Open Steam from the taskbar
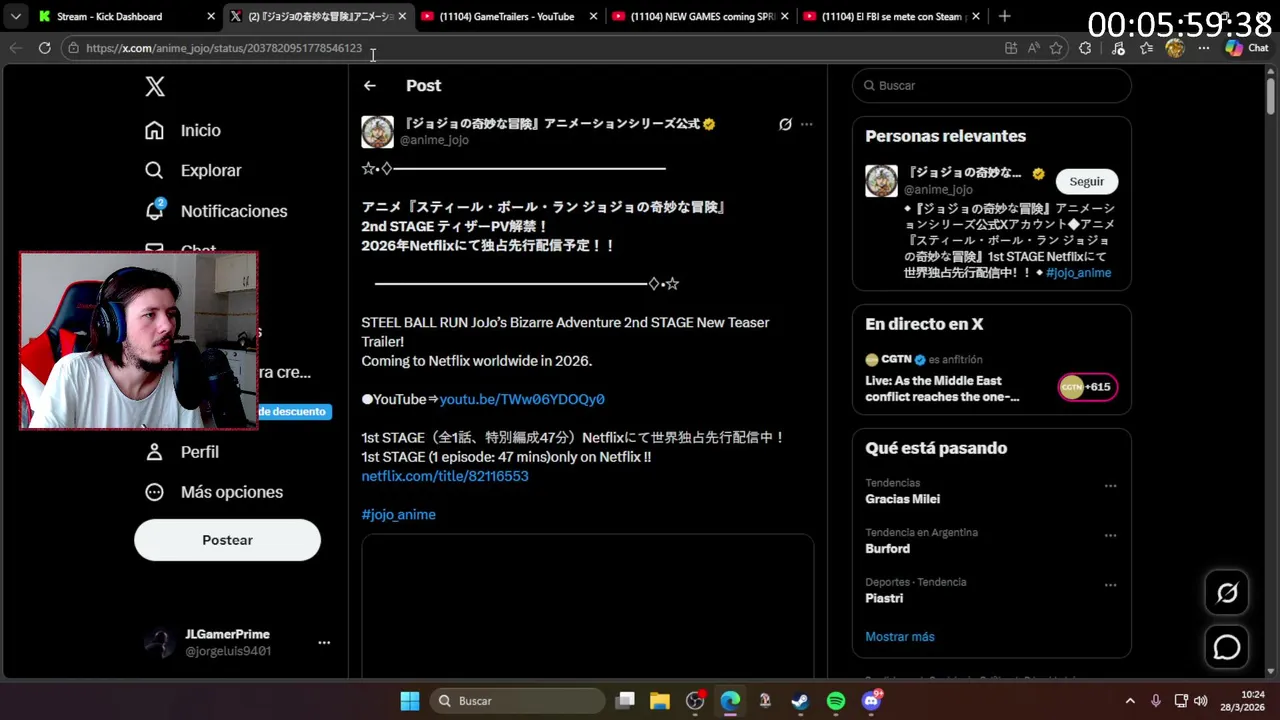 pos(800,701)
